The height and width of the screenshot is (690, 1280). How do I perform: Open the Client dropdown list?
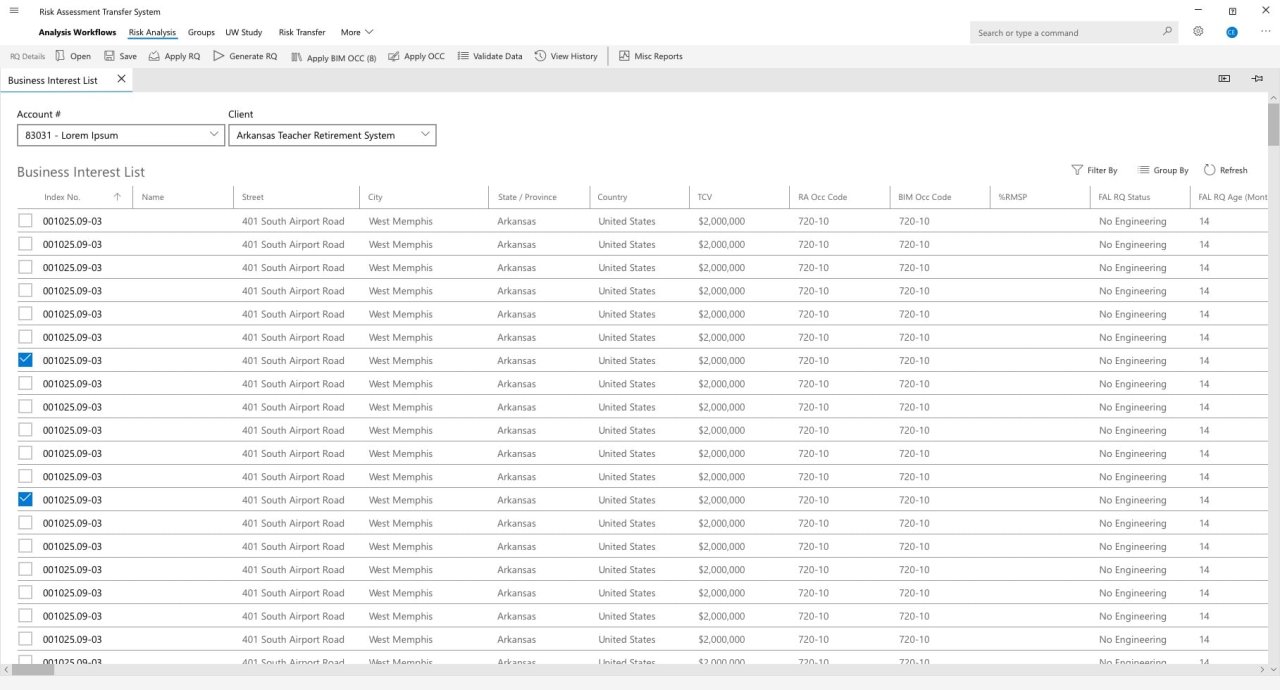(x=425, y=134)
